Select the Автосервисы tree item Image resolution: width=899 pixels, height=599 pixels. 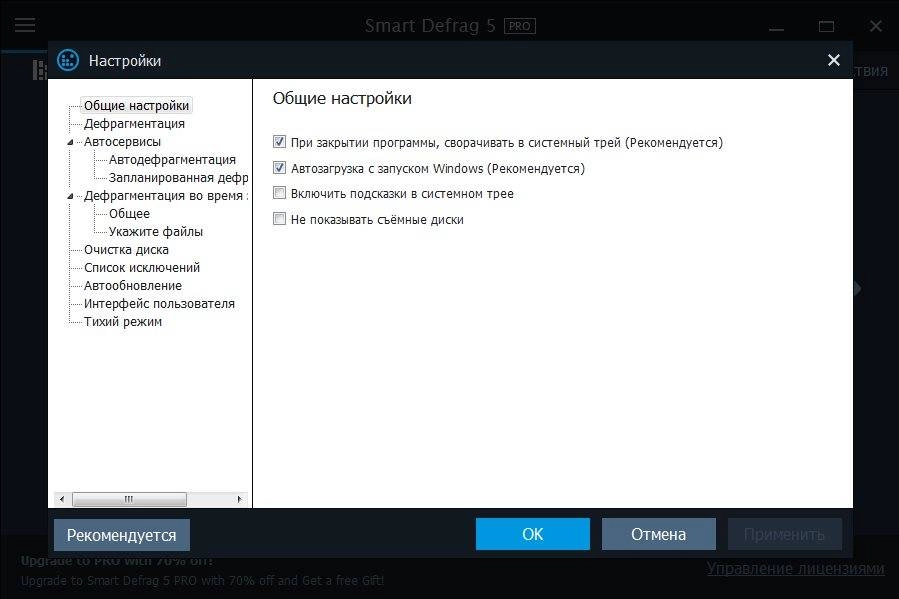tap(122, 142)
